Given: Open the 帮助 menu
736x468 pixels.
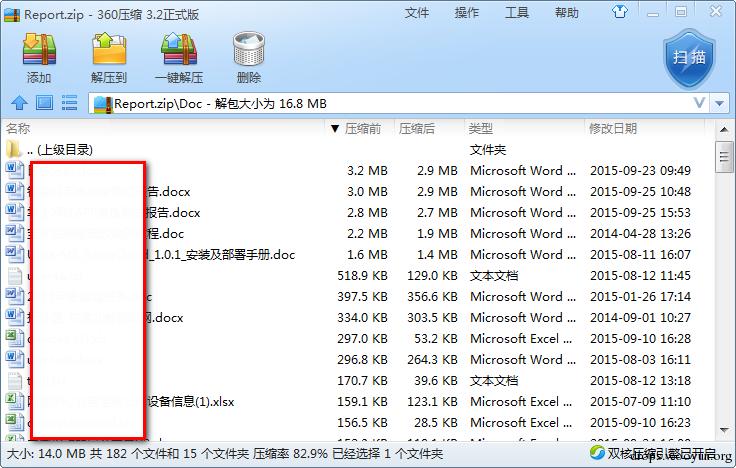Looking at the screenshot, I should point(567,12).
